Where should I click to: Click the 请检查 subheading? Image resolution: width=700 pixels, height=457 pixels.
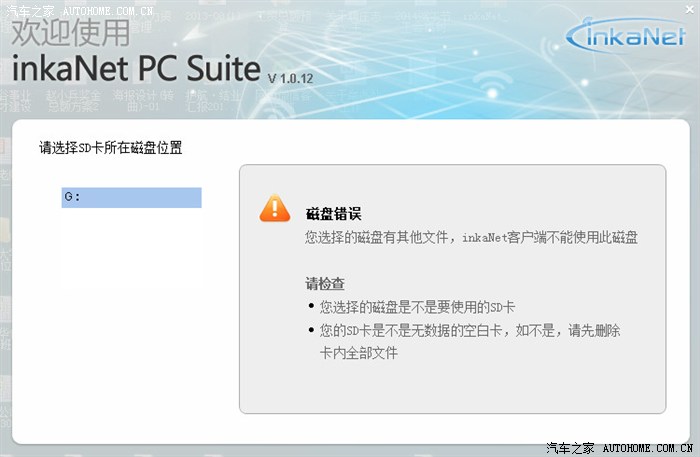pos(325,283)
